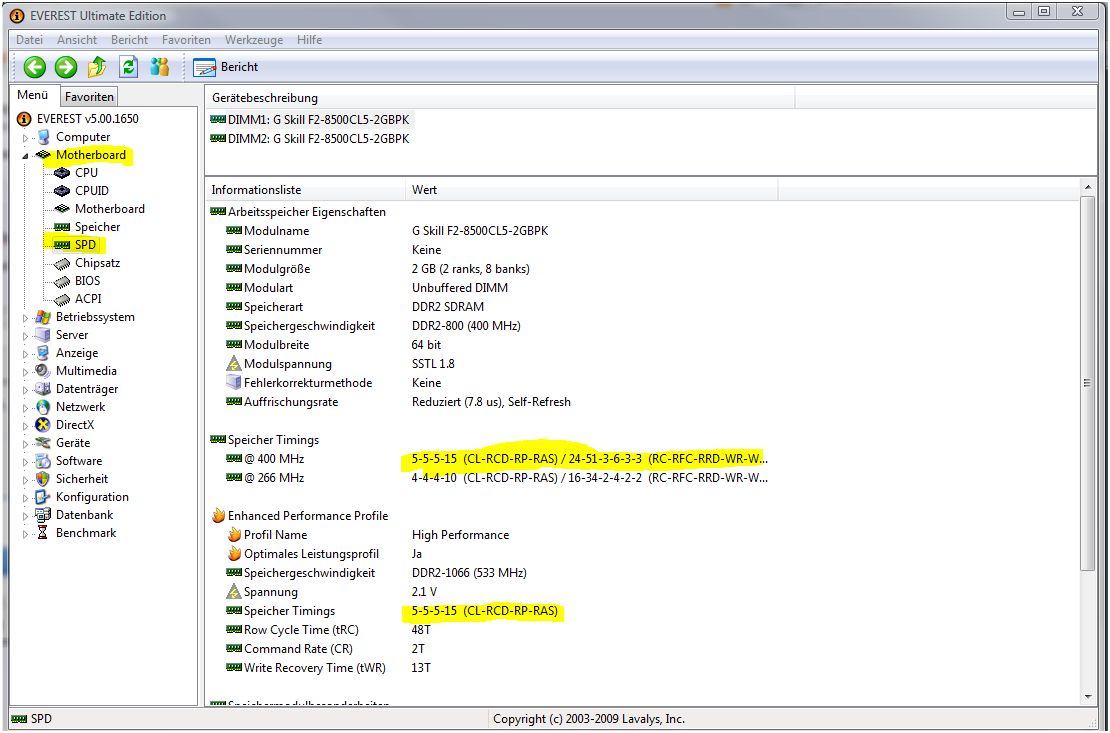Click the Speicher memory icon in the tree
Viewport: 1110px width, 733px height.
63,227
